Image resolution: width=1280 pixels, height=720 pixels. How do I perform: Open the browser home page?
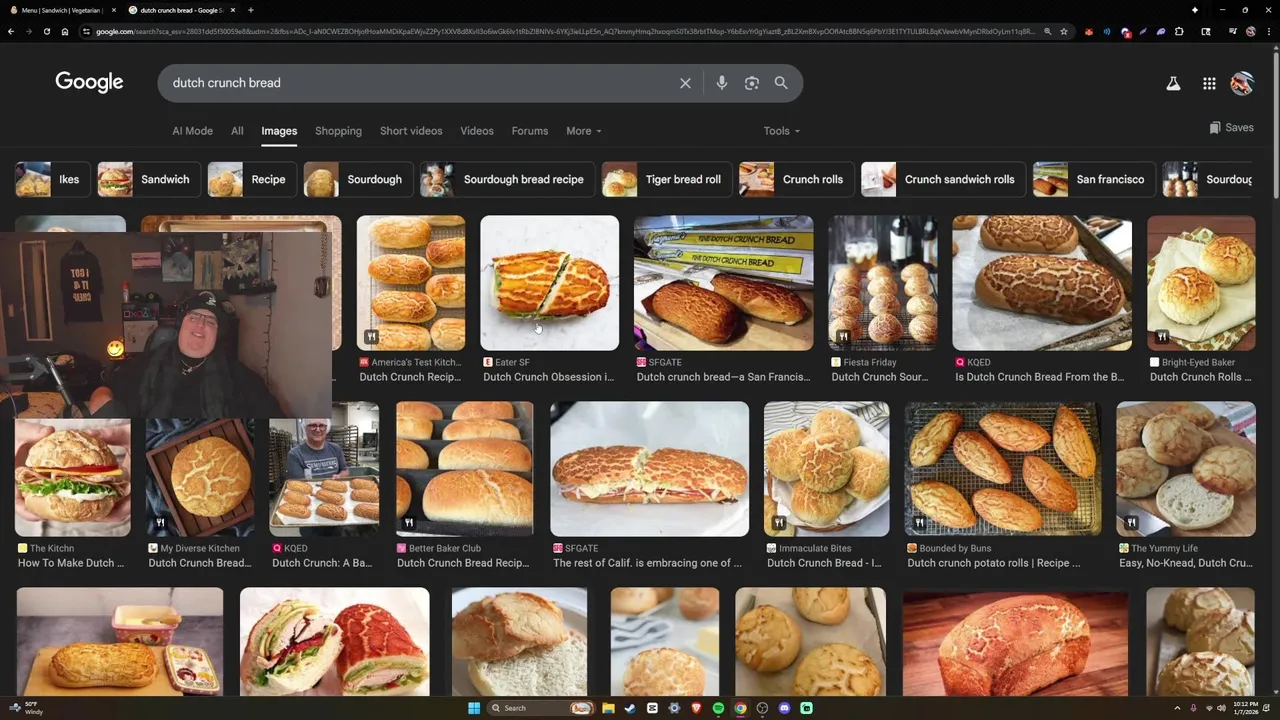coord(65,31)
